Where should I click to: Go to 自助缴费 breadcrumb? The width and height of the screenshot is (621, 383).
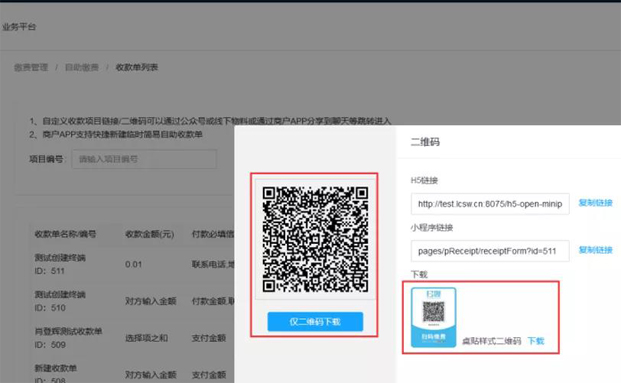coord(82,67)
